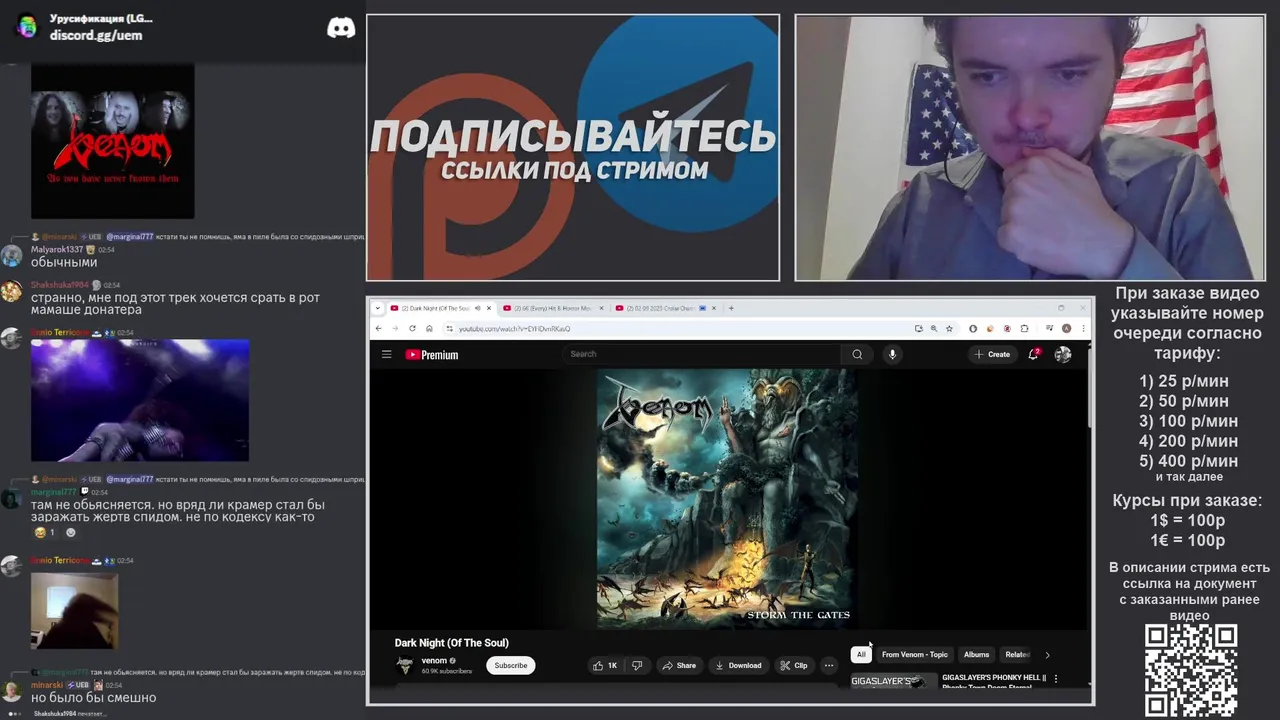This screenshot has height=720, width=1280.
Task: Open the Extensions puzzle icon
Action: [1024, 328]
